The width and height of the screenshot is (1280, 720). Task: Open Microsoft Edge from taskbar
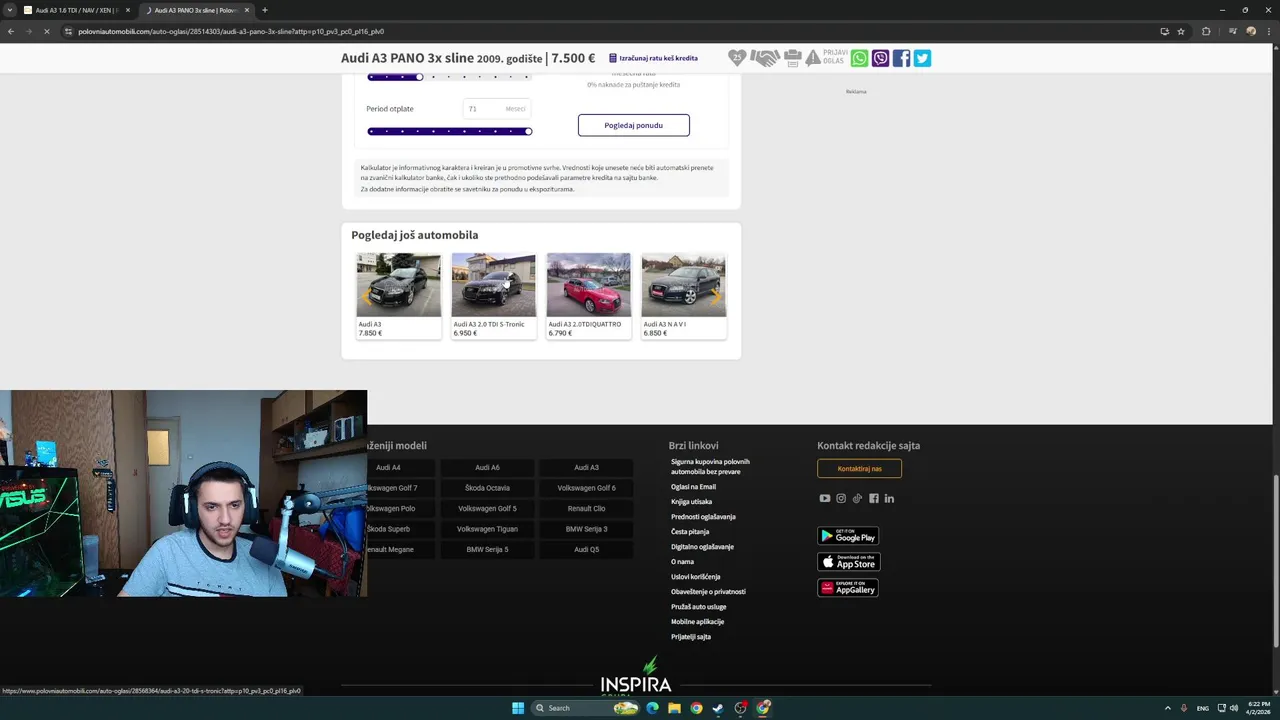click(x=652, y=708)
